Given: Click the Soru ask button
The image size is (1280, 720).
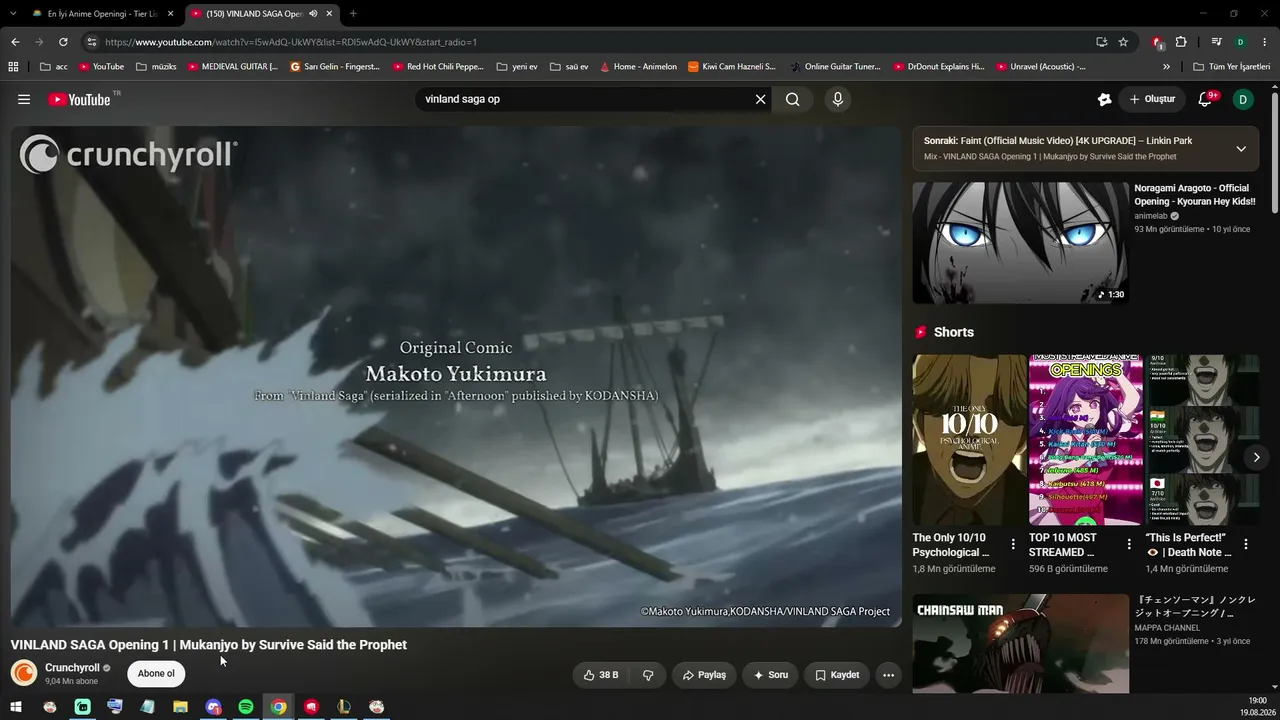Looking at the screenshot, I should (x=771, y=675).
